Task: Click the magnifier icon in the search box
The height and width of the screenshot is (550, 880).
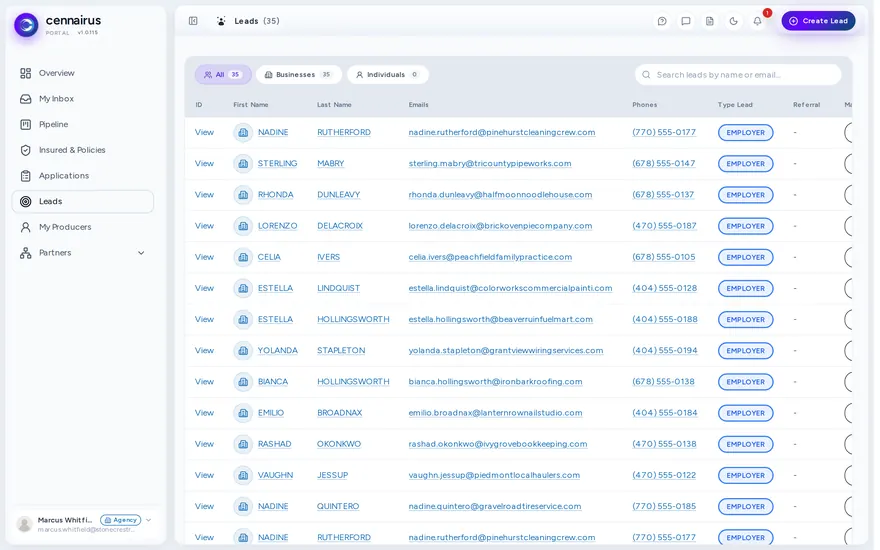Action: [x=647, y=75]
